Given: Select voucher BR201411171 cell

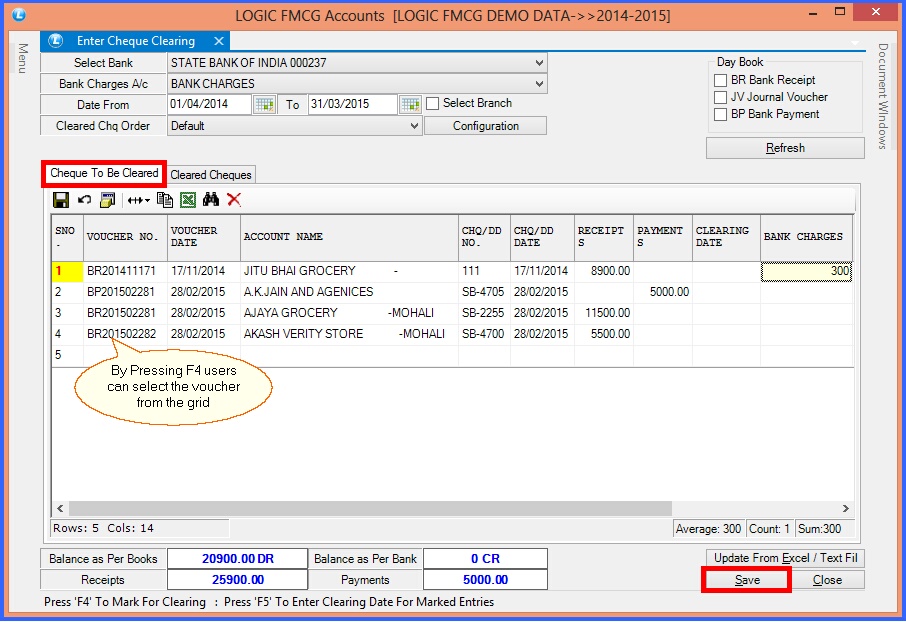Looking at the screenshot, I should click(125, 271).
